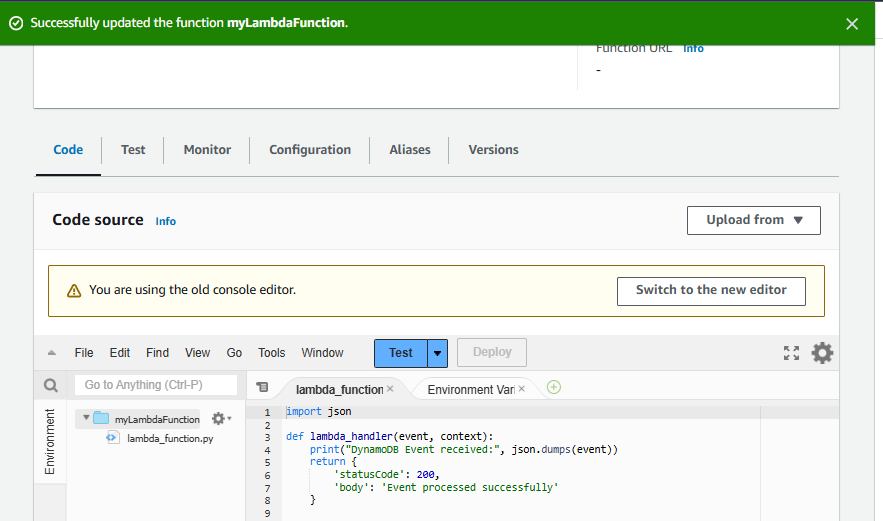The height and width of the screenshot is (521, 883).
Task: Click the Info link beside Code source
Action: 166,221
